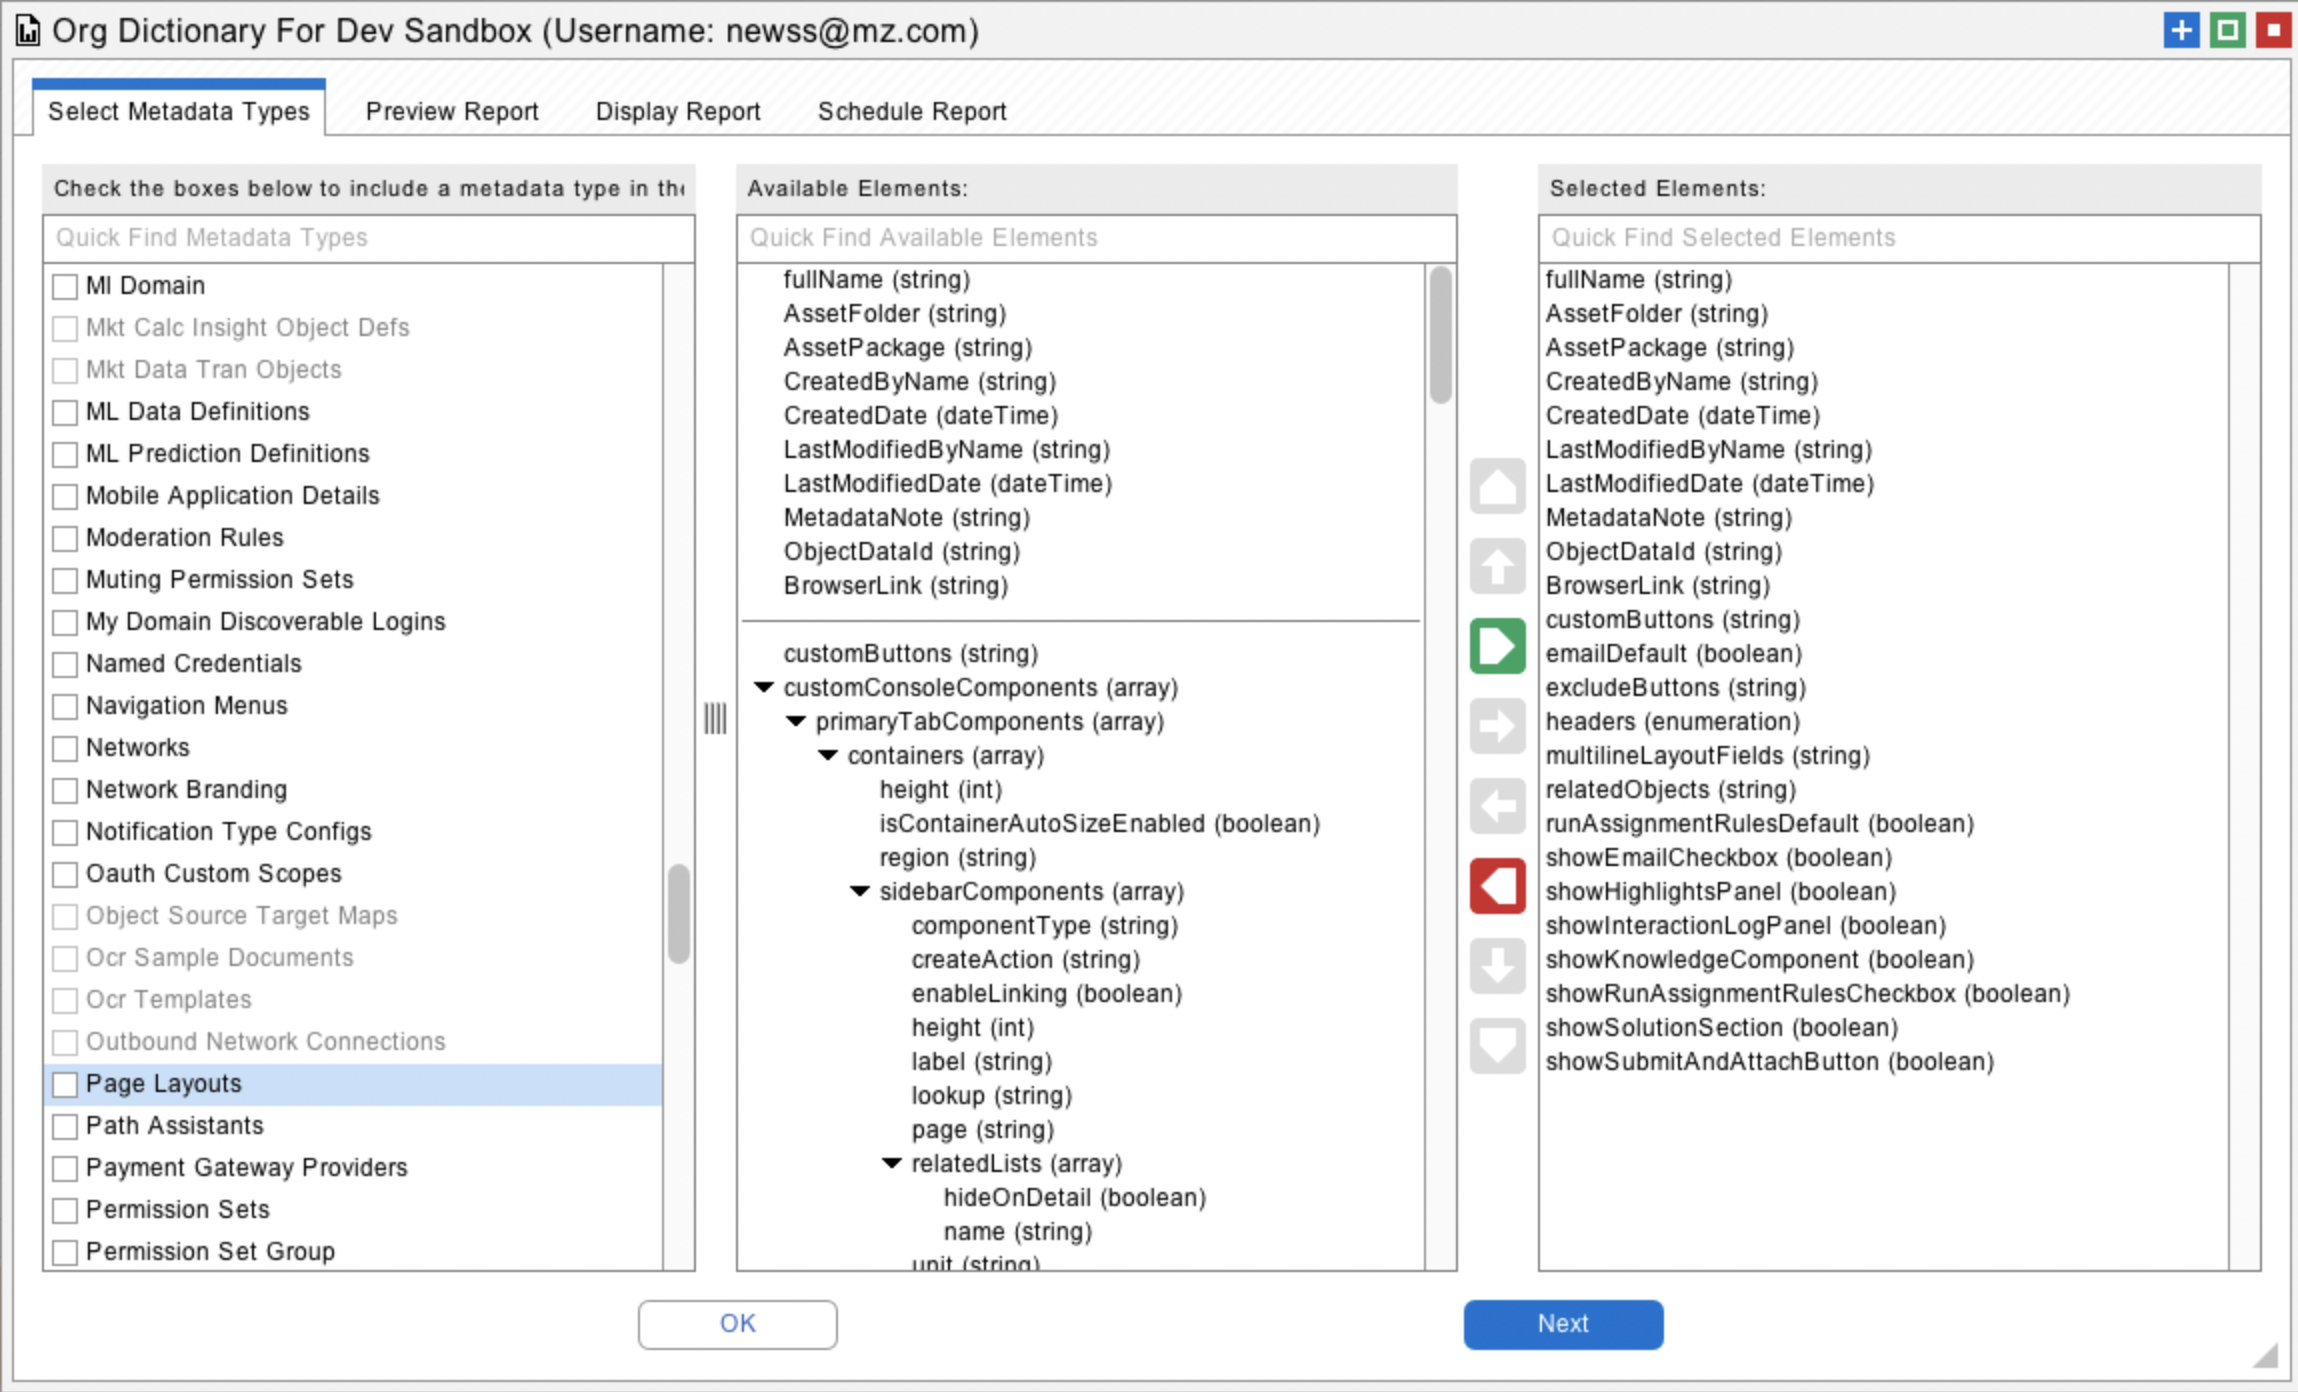Click the Quick Find Available Elements field
Image resolution: width=2298 pixels, height=1392 pixels.
1096,238
